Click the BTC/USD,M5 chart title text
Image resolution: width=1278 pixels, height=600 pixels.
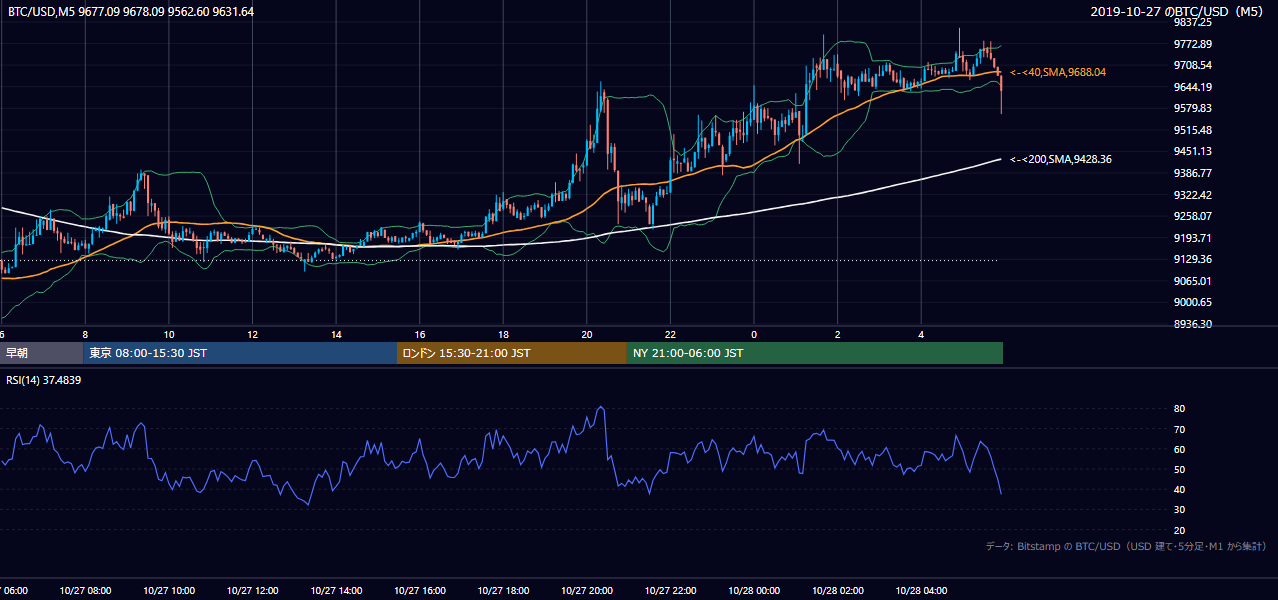tap(131, 12)
